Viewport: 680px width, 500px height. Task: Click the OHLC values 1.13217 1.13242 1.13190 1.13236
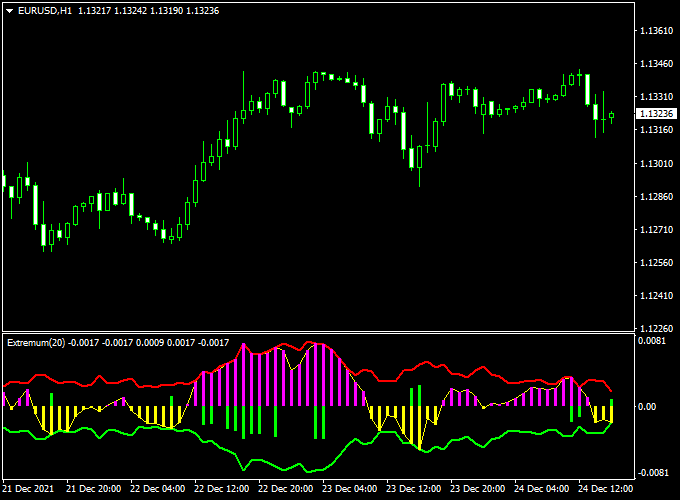tap(149, 11)
